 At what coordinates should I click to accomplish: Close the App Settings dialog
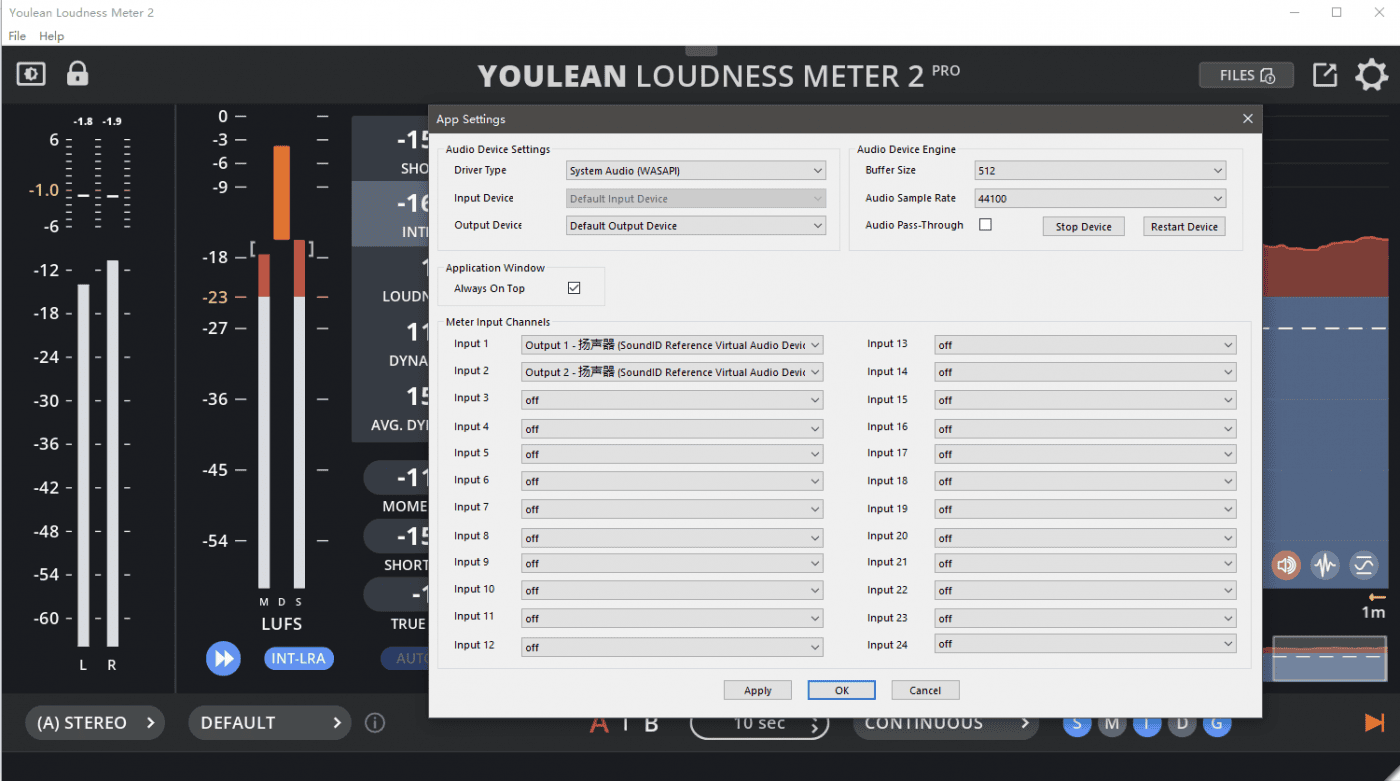pyautogui.click(x=1247, y=119)
